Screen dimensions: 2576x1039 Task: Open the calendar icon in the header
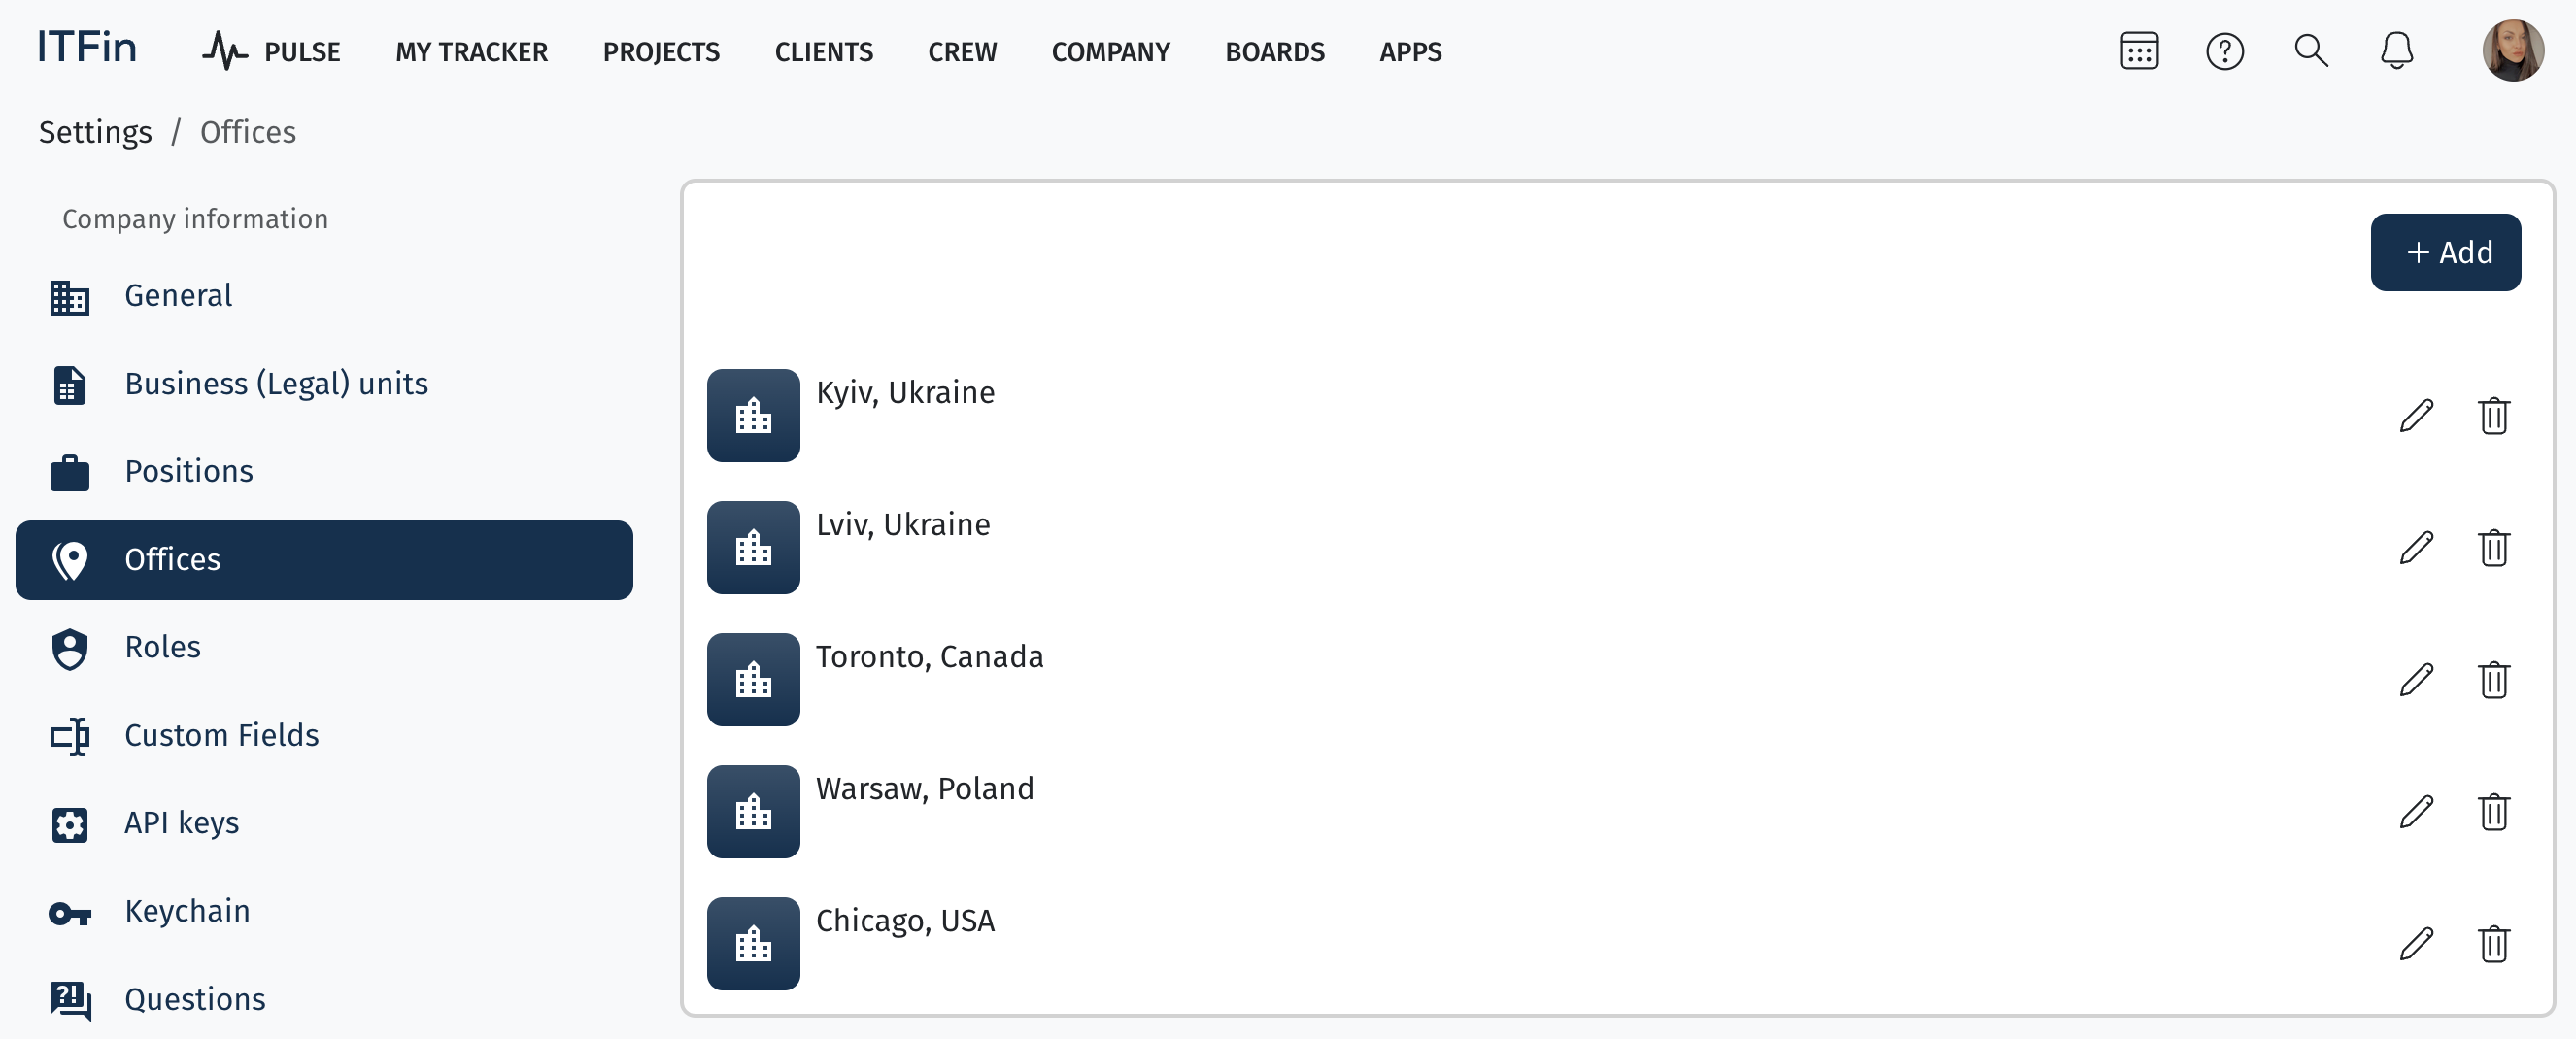pyautogui.click(x=2138, y=51)
